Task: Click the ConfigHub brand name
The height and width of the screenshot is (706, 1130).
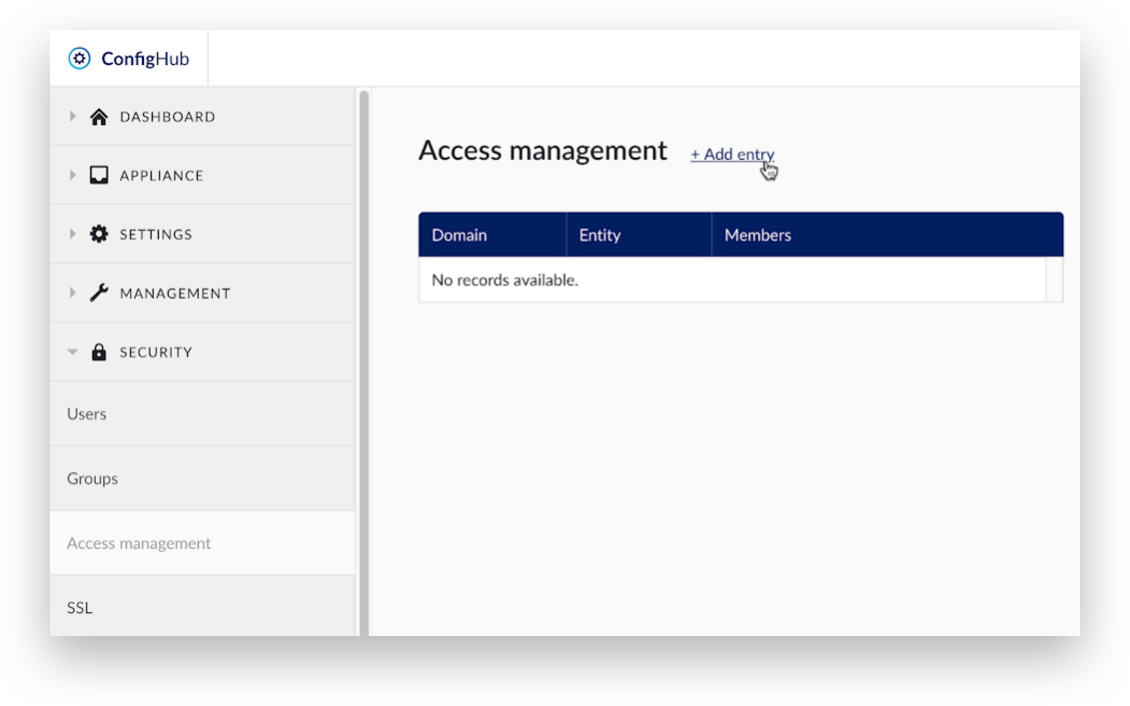Action: pyautogui.click(x=145, y=58)
